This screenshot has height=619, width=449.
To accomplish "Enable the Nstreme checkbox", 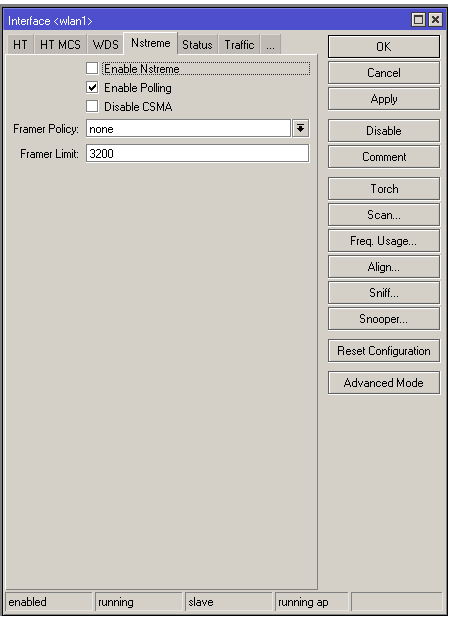I will click(x=92, y=68).
